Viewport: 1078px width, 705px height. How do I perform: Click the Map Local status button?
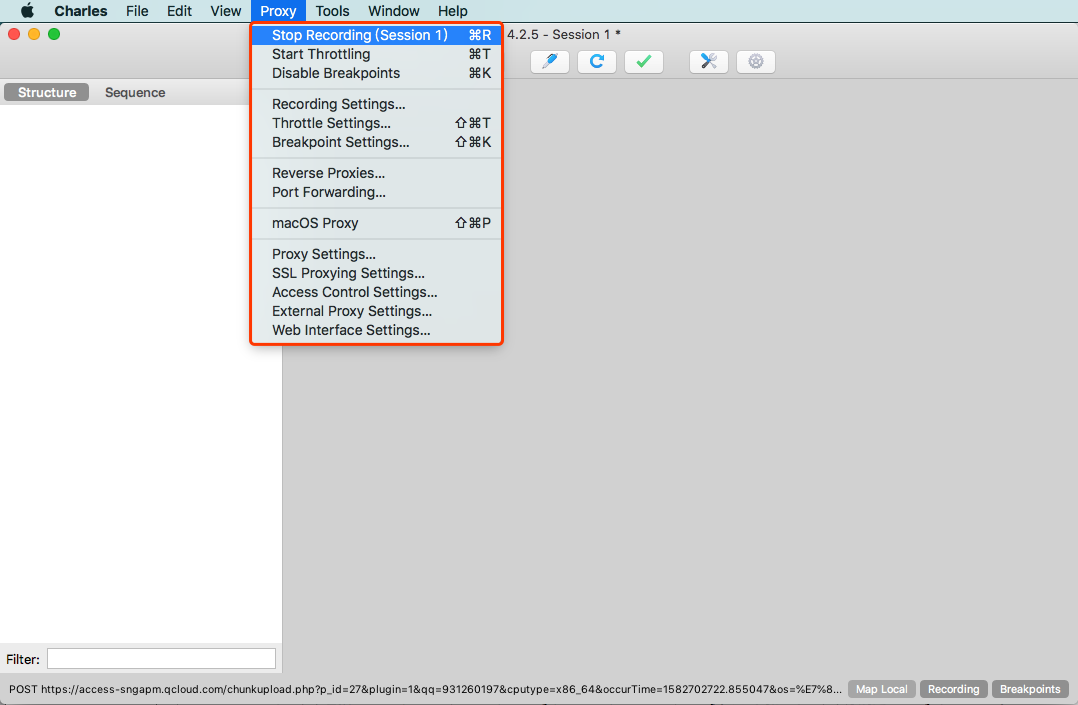[x=881, y=689]
